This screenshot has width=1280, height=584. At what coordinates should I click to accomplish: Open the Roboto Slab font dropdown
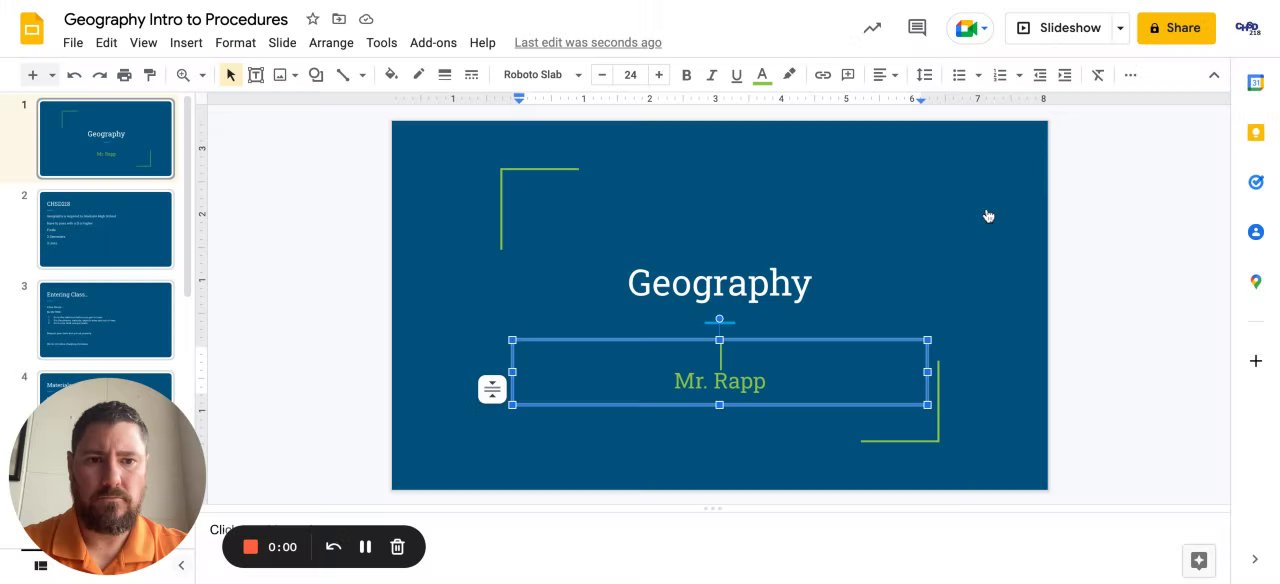(542, 75)
